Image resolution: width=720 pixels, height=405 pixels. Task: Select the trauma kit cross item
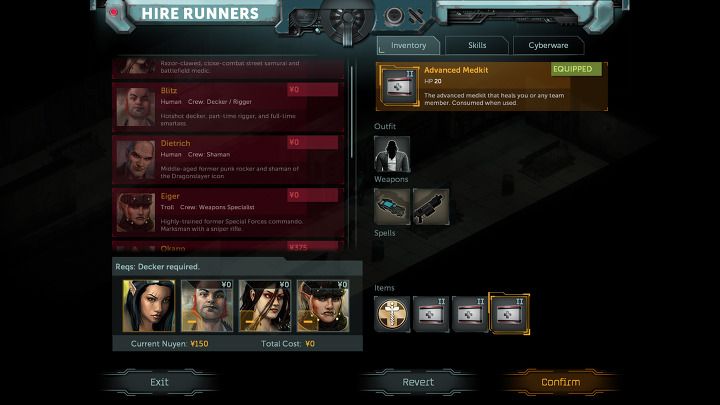[392, 314]
